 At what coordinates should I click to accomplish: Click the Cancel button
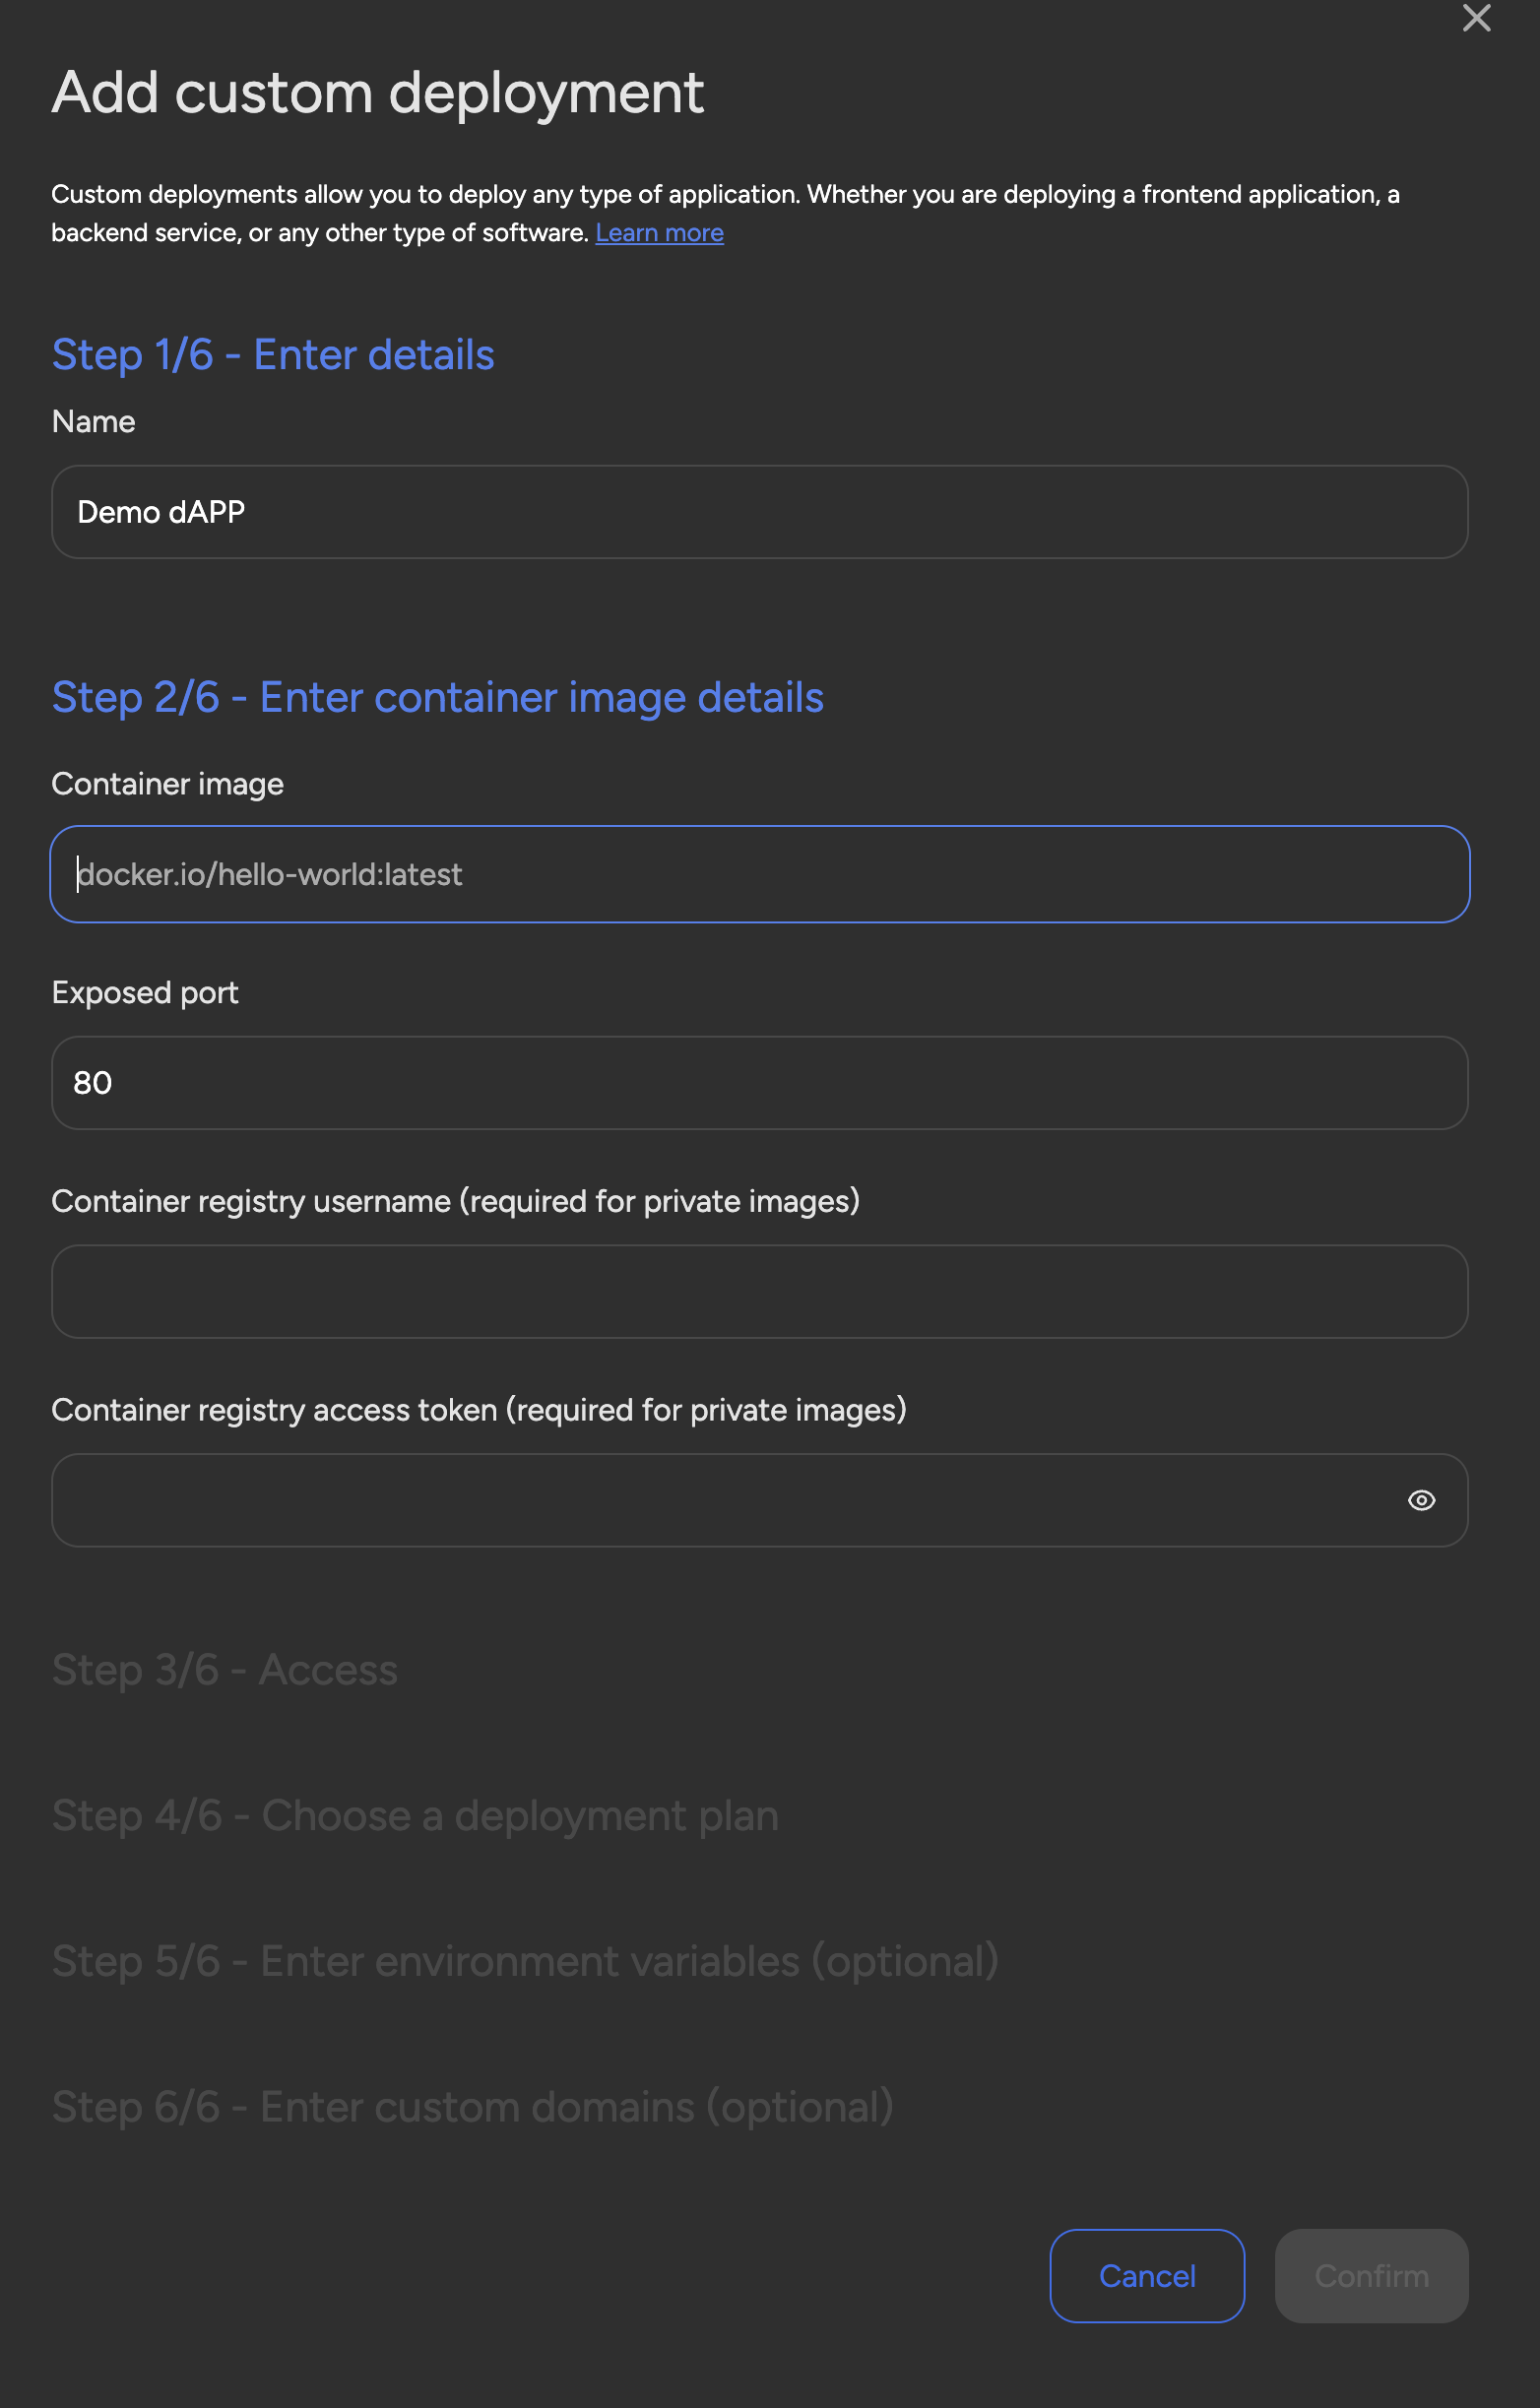[x=1147, y=2275]
